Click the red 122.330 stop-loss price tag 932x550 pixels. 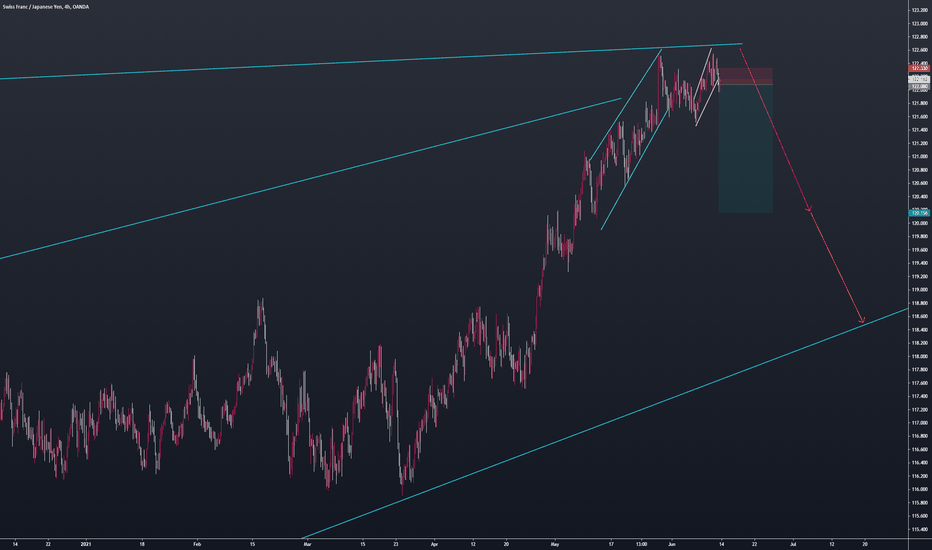(920, 68)
